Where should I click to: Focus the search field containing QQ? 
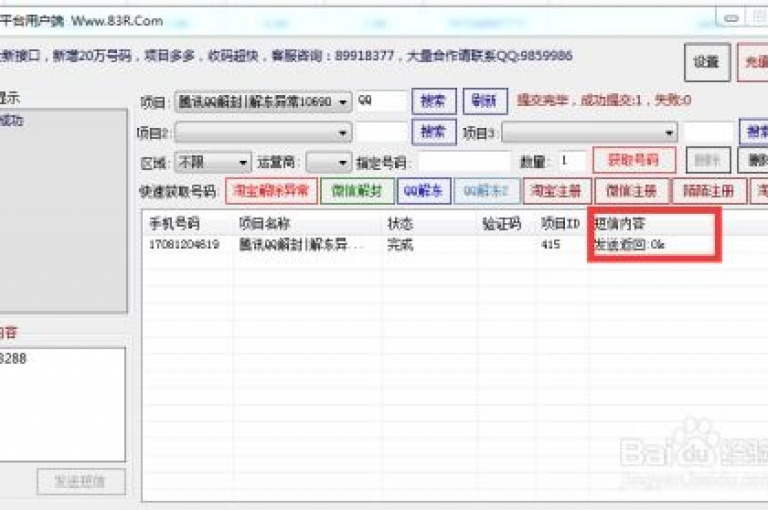click(x=382, y=101)
